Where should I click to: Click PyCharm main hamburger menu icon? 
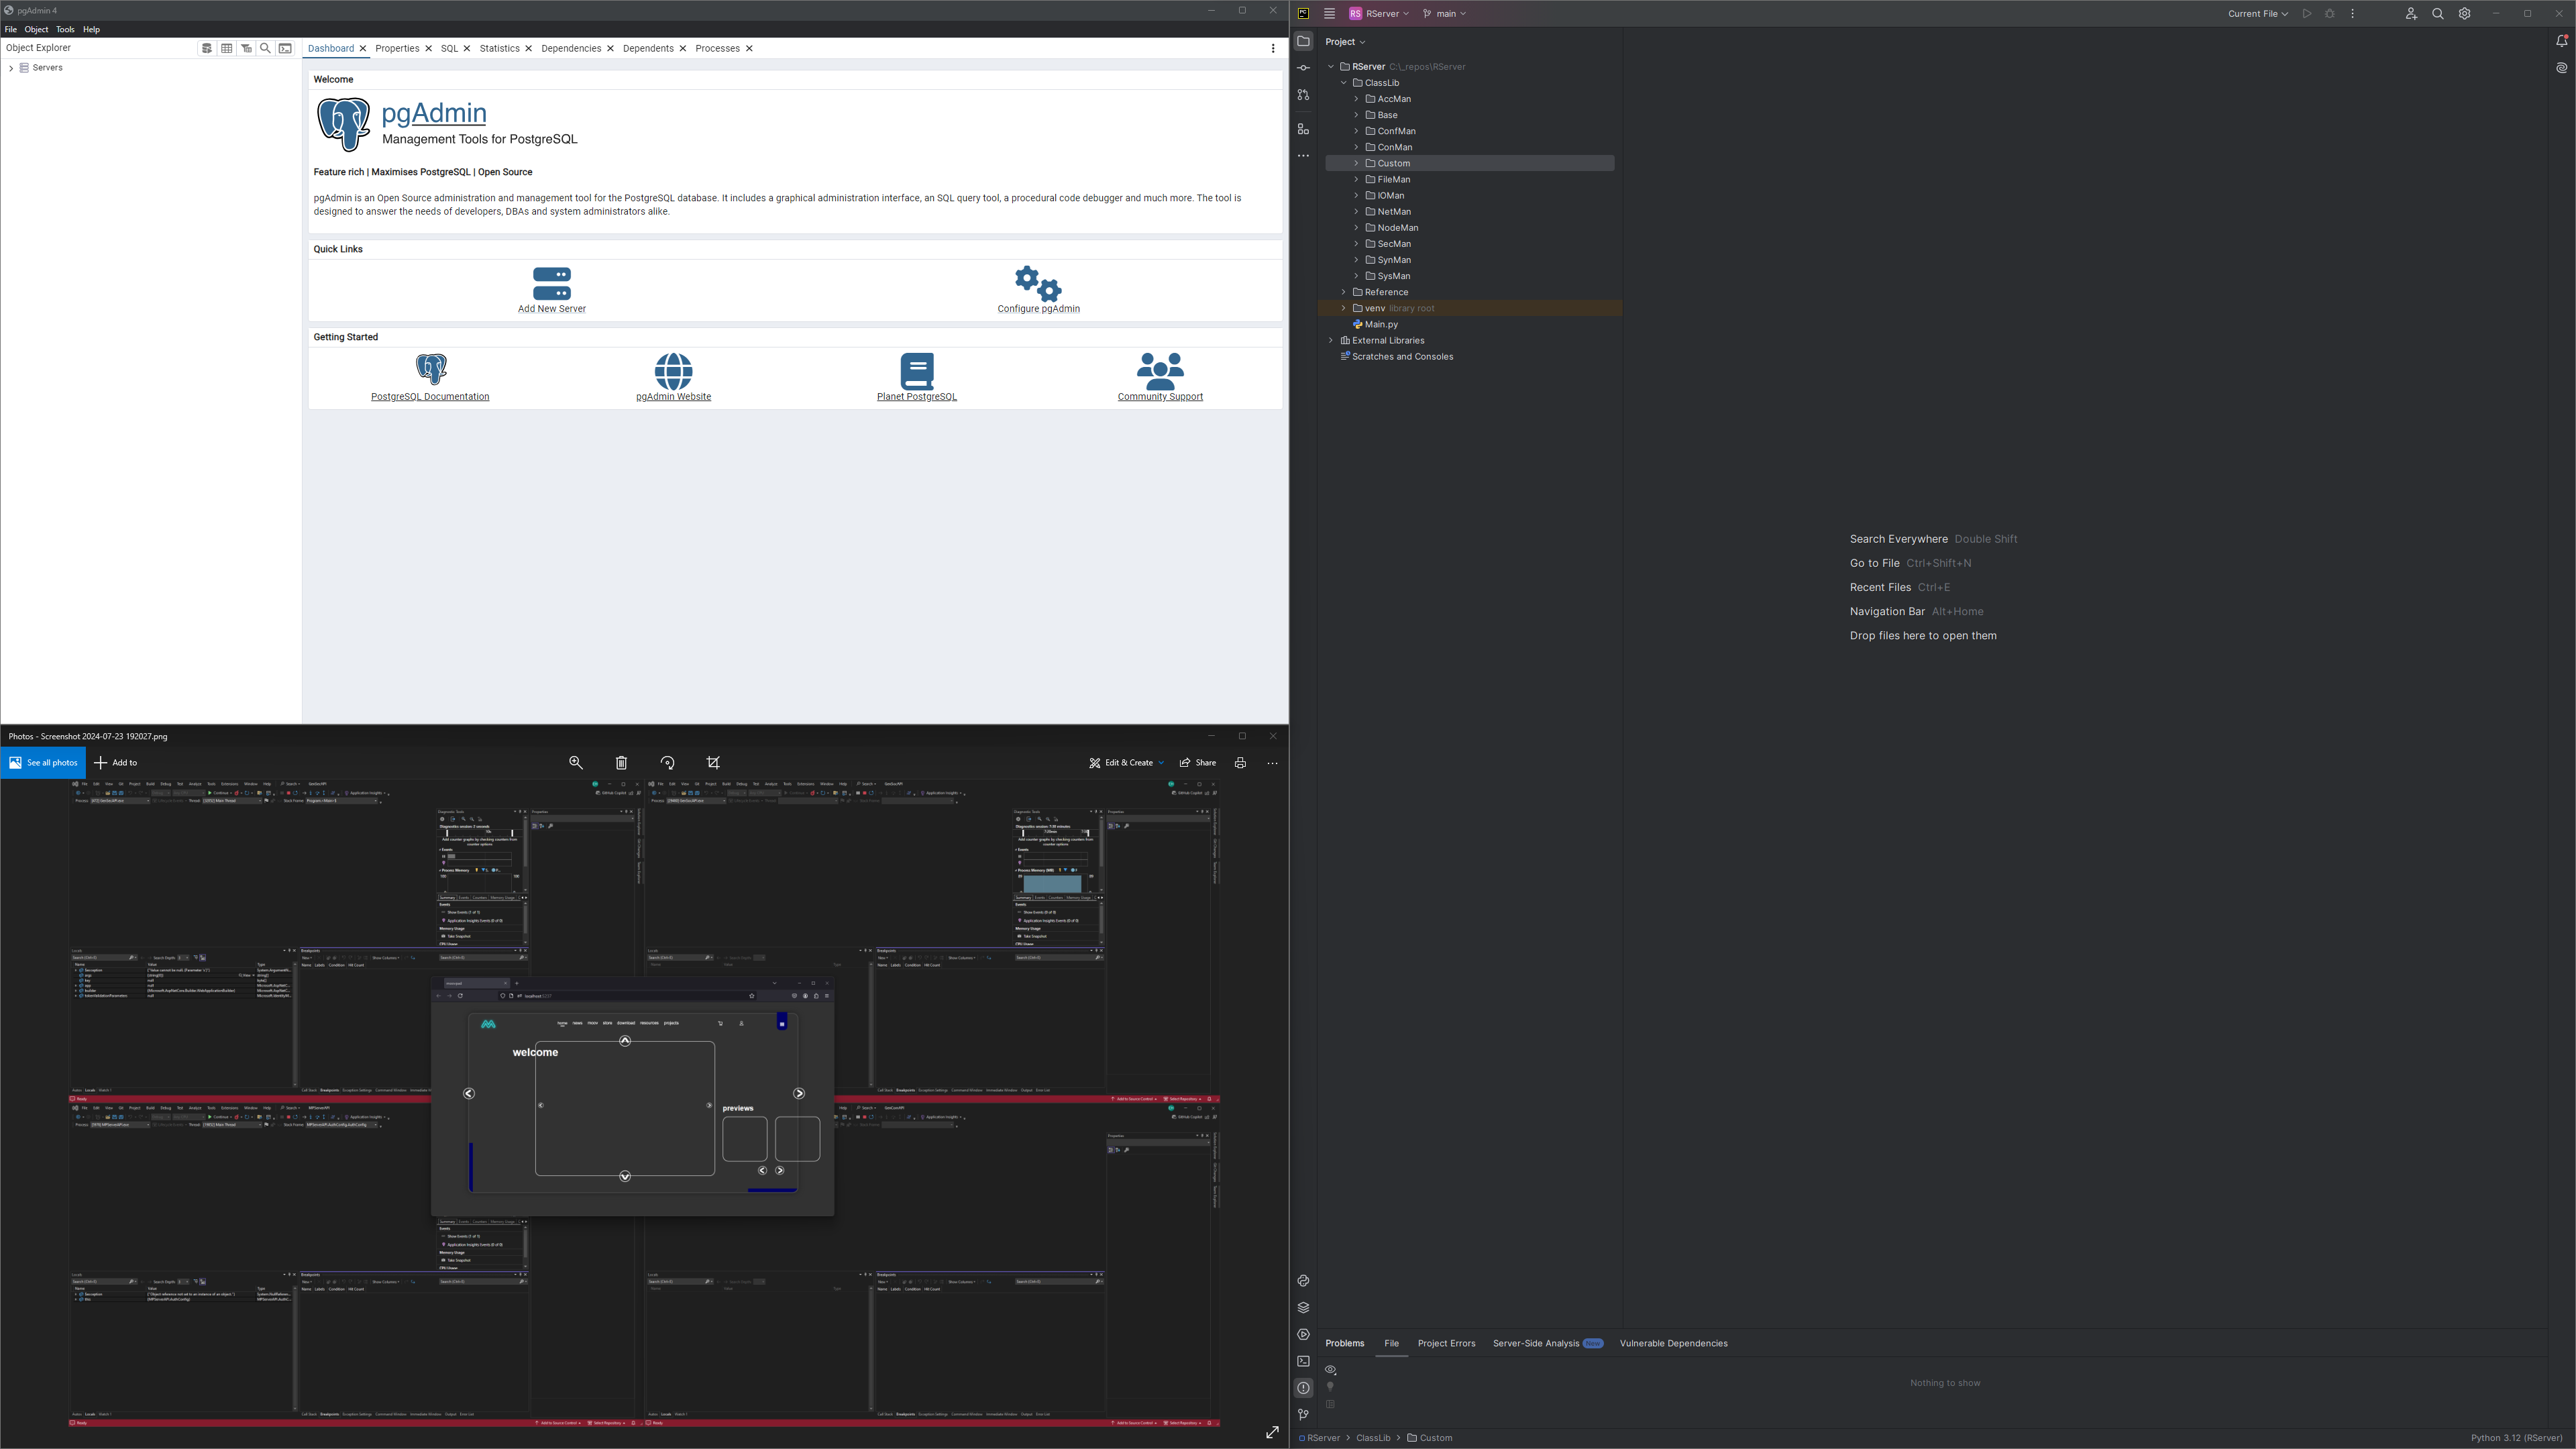pos(1329,14)
